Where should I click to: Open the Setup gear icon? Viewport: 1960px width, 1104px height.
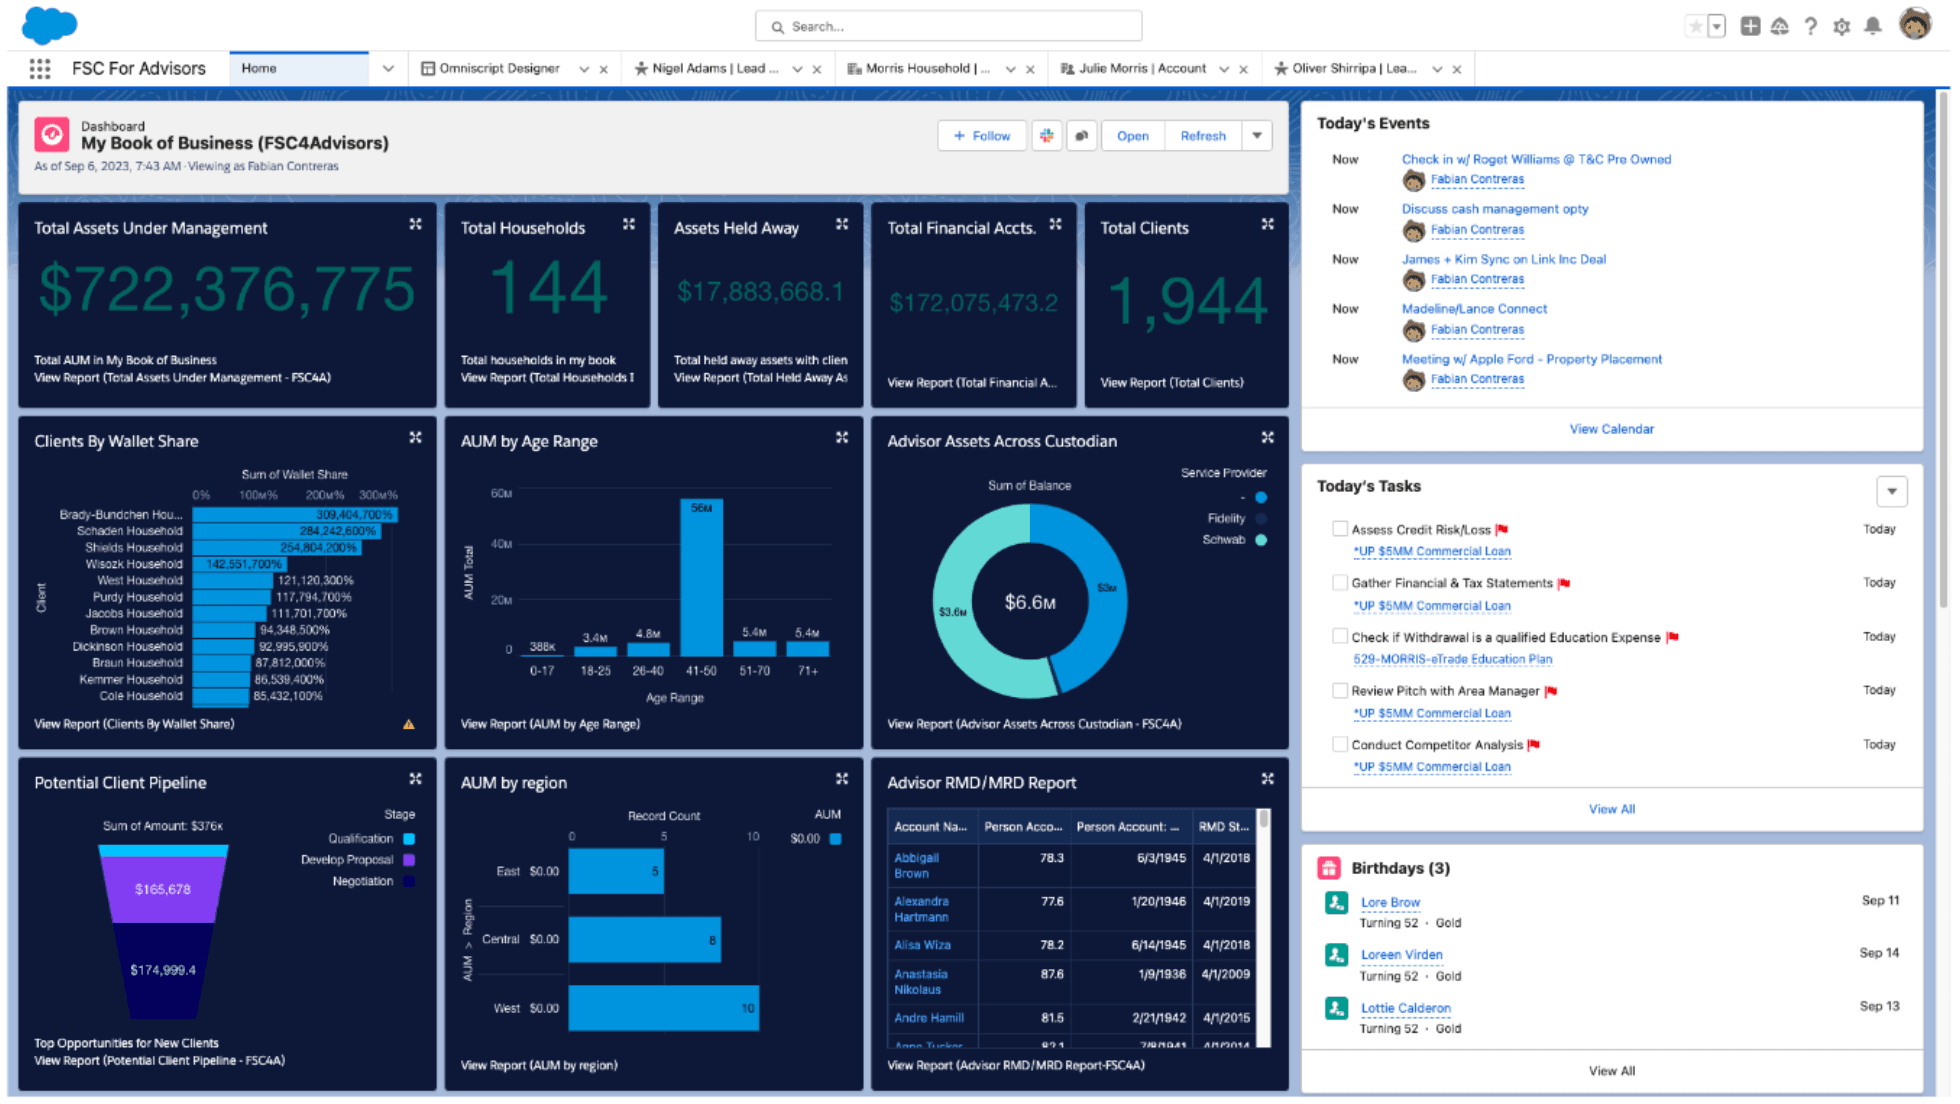point(1842,27)
